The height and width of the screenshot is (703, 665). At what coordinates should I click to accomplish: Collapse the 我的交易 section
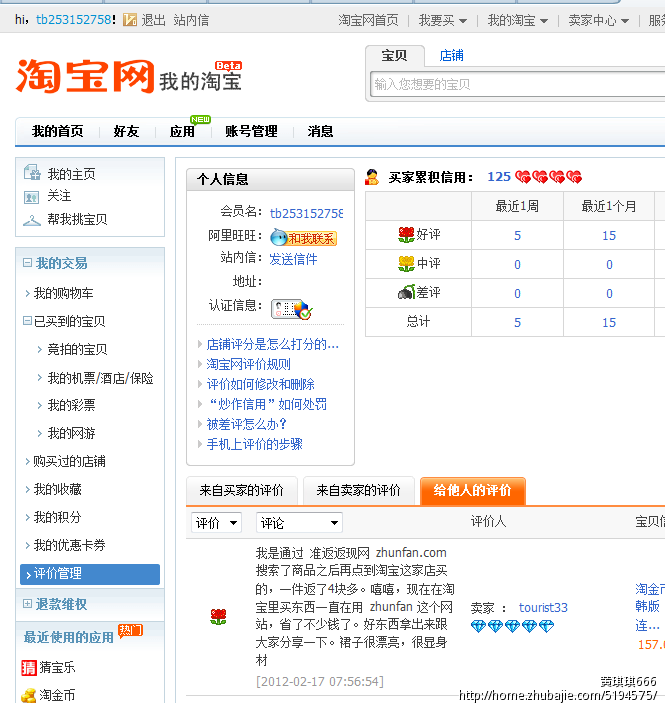click(27, 263)
